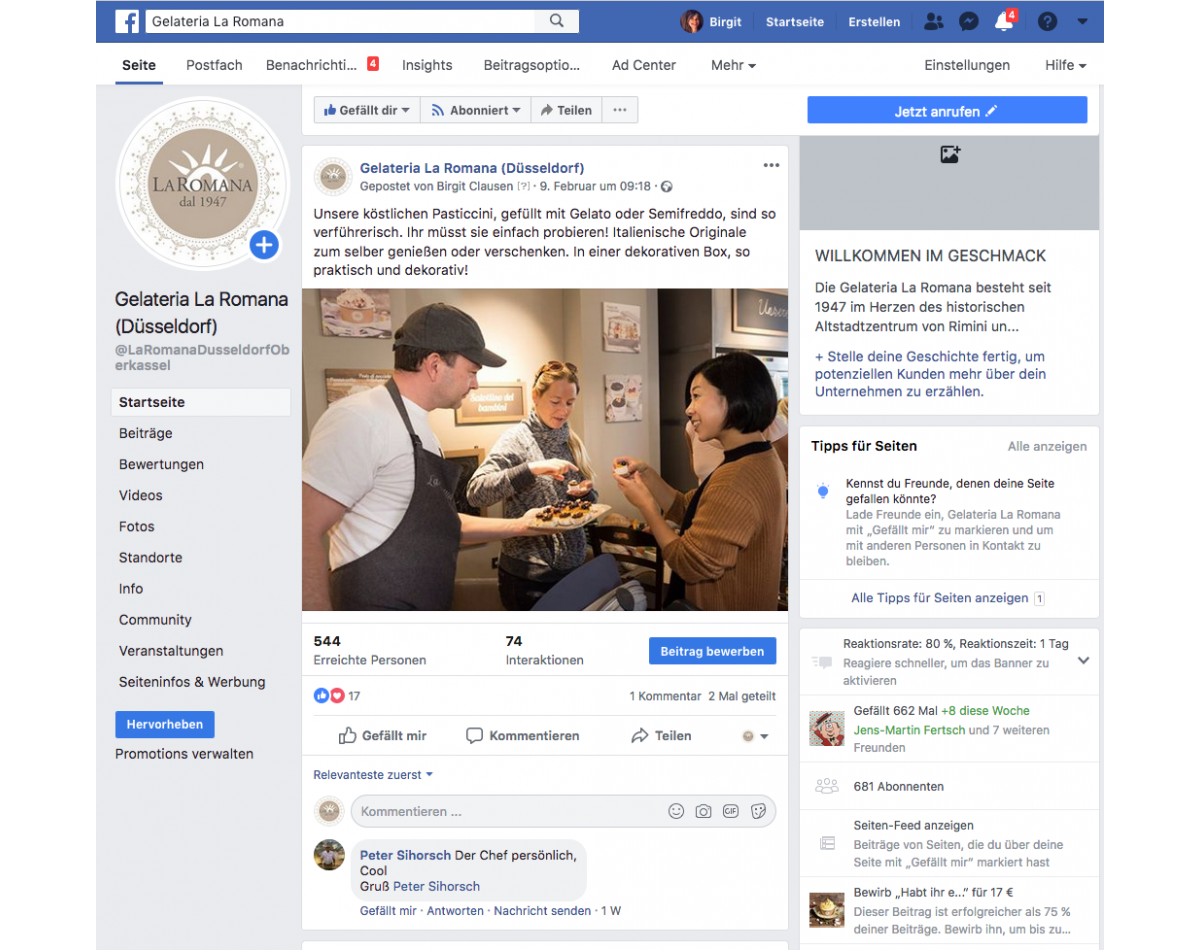Switch to the Insights tab
The image size is (1200, 950).
427,65
